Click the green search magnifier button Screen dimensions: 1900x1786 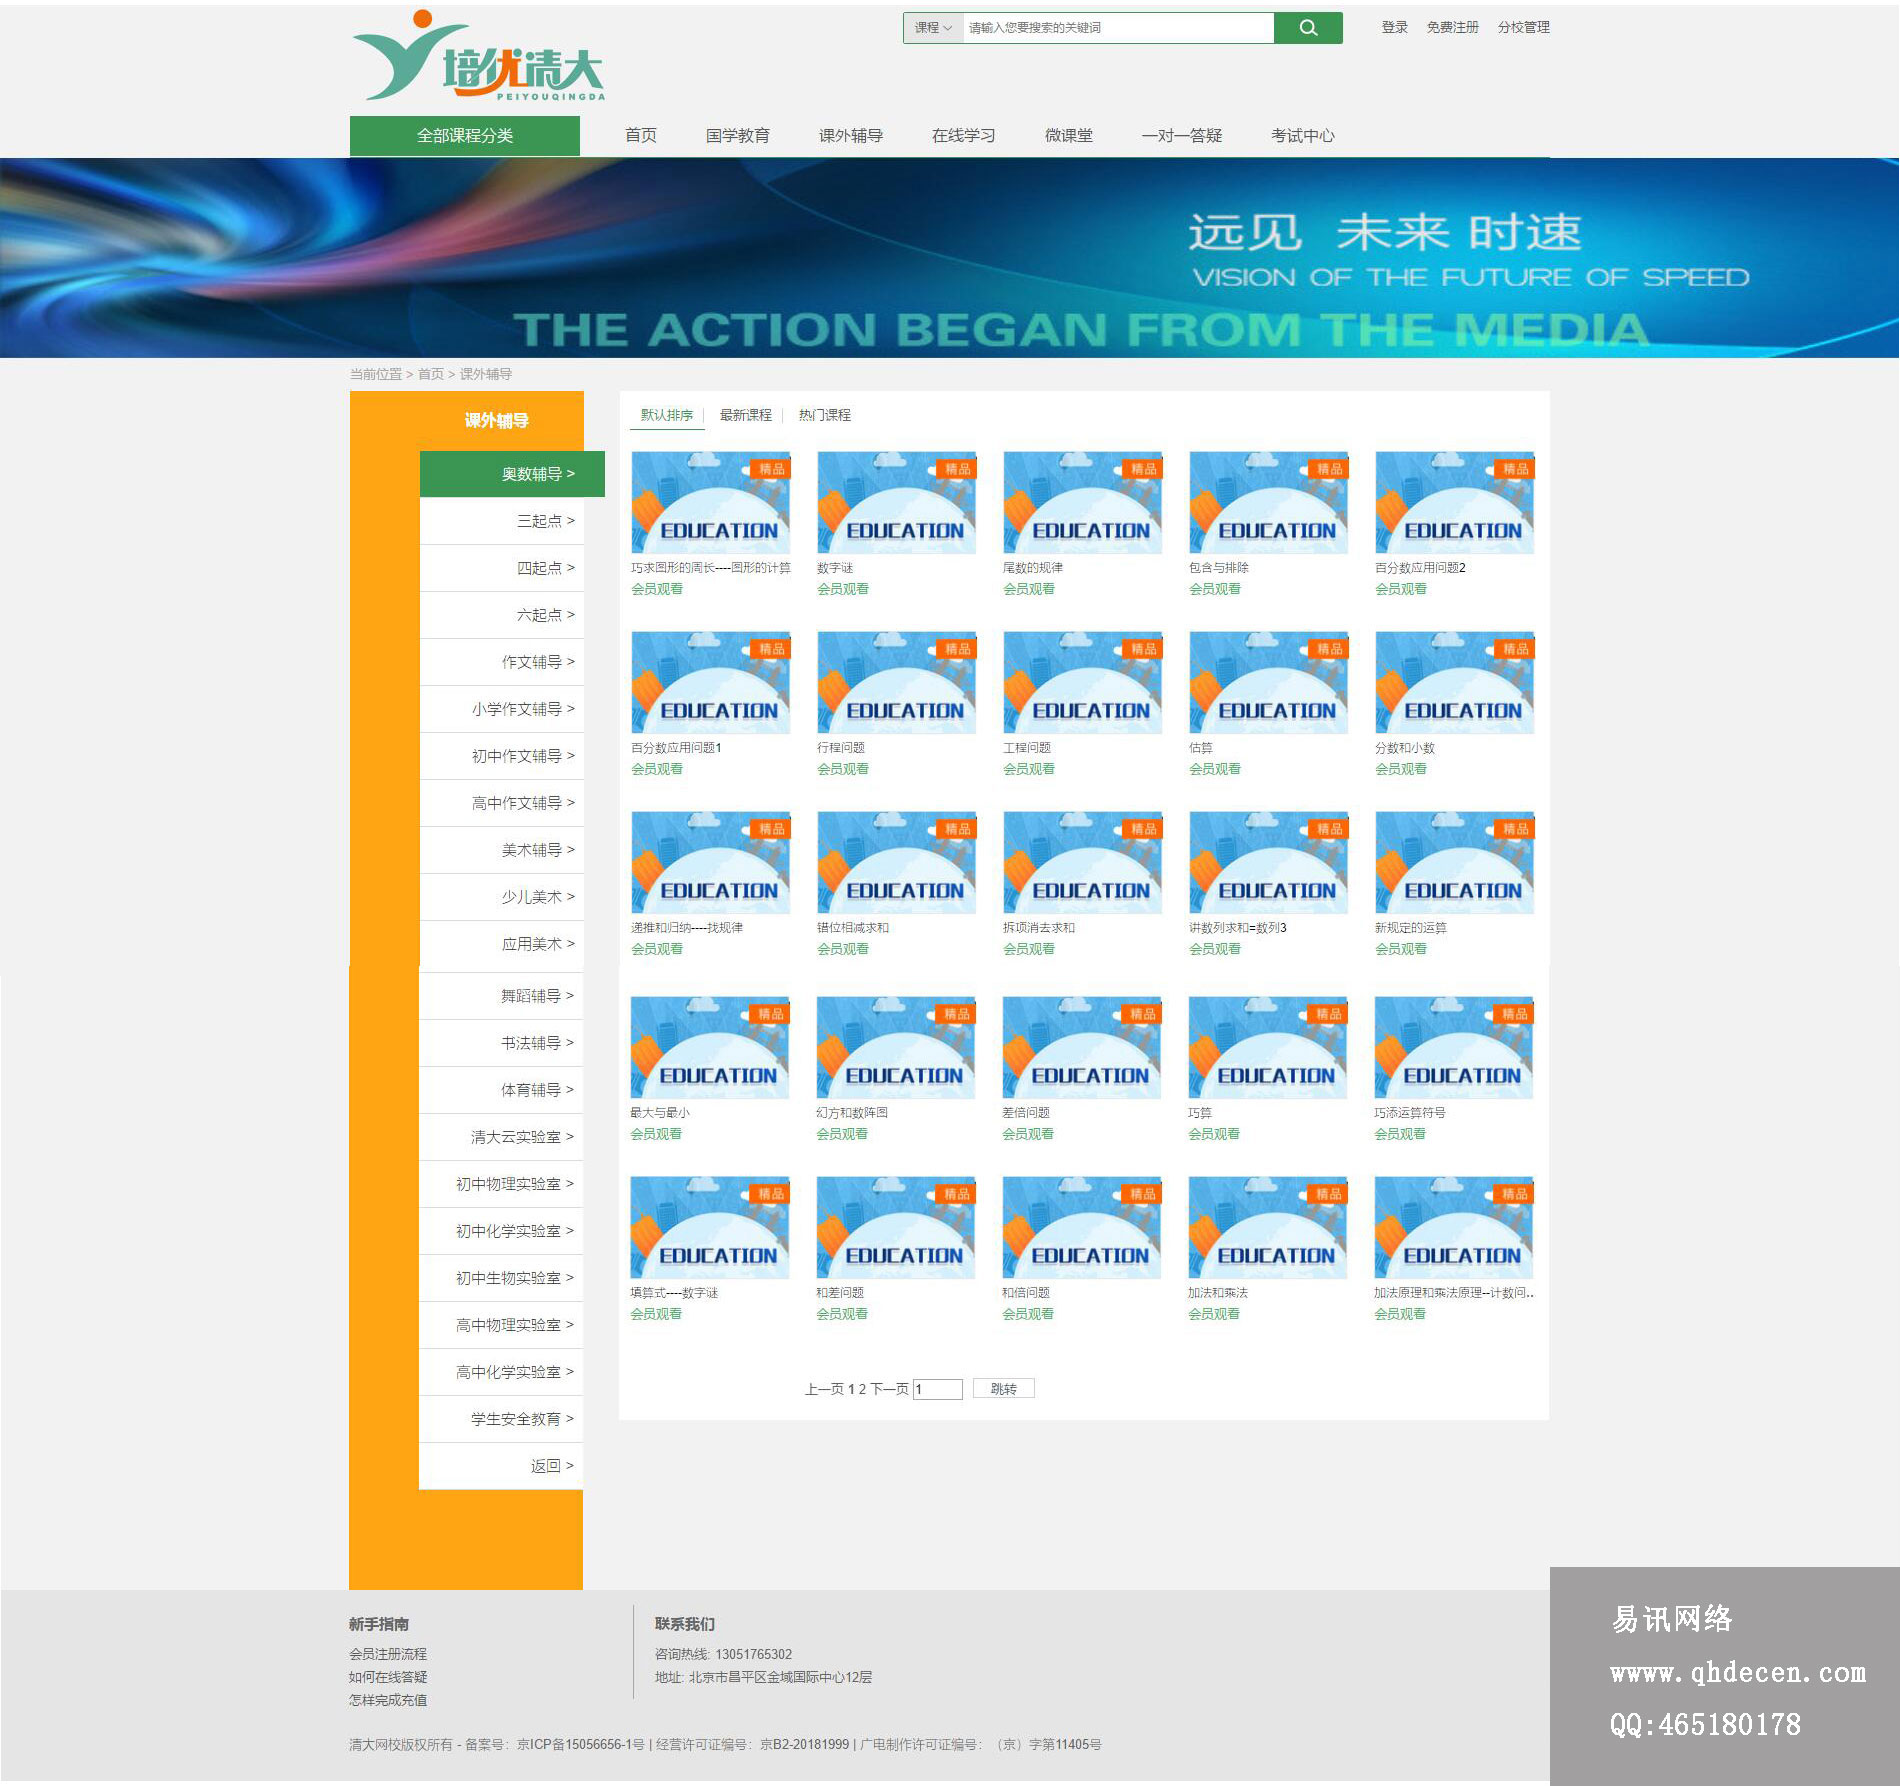point(1307,28)
